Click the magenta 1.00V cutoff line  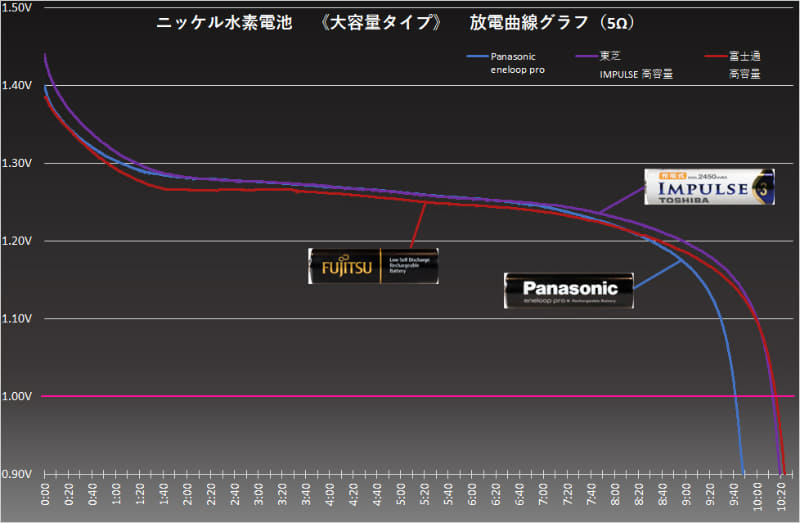pos(417,396)
